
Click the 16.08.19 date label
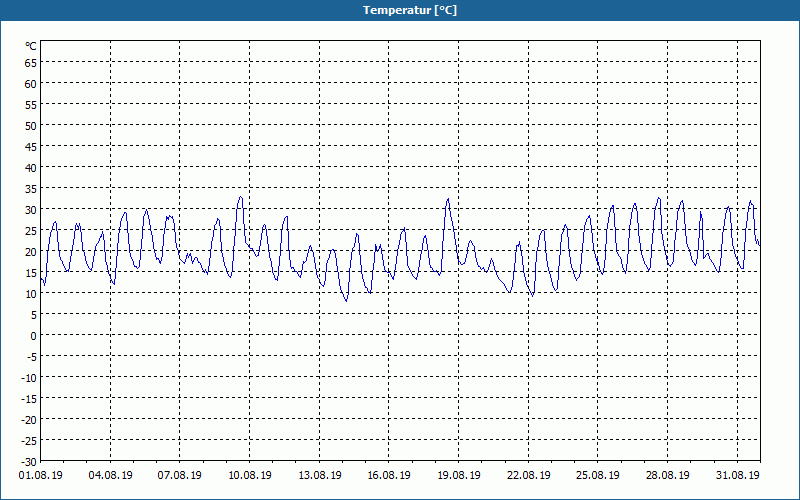pos(389,475)
